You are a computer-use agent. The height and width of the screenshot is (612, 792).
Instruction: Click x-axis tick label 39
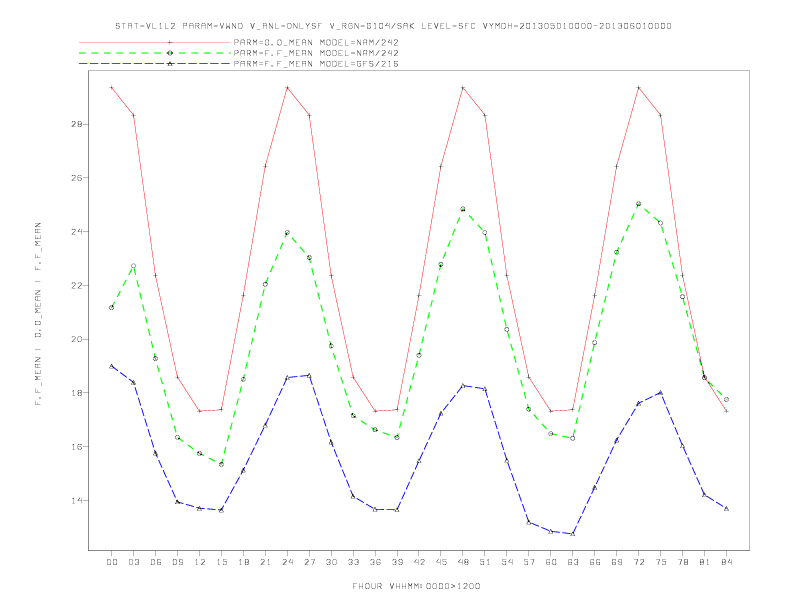coord(397,562)
